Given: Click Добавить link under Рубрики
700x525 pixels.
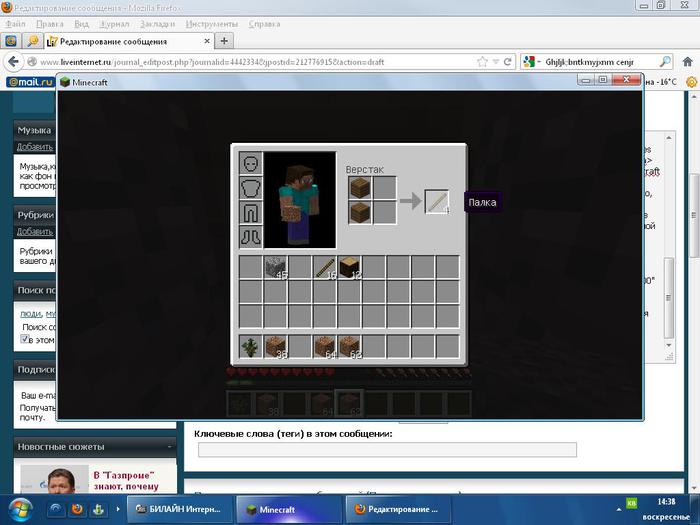Looking at the screenshot, I should [35, 232].
